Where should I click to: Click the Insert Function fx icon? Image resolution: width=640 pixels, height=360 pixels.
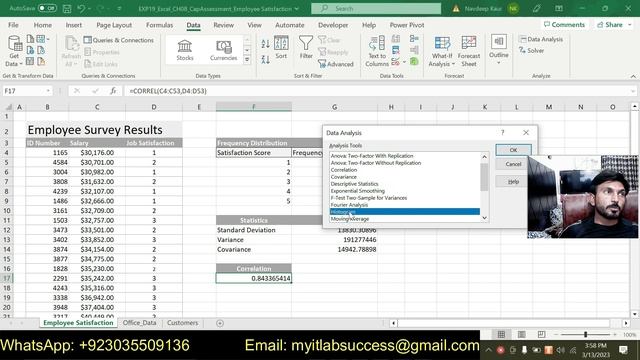click(x=113, y=91)
